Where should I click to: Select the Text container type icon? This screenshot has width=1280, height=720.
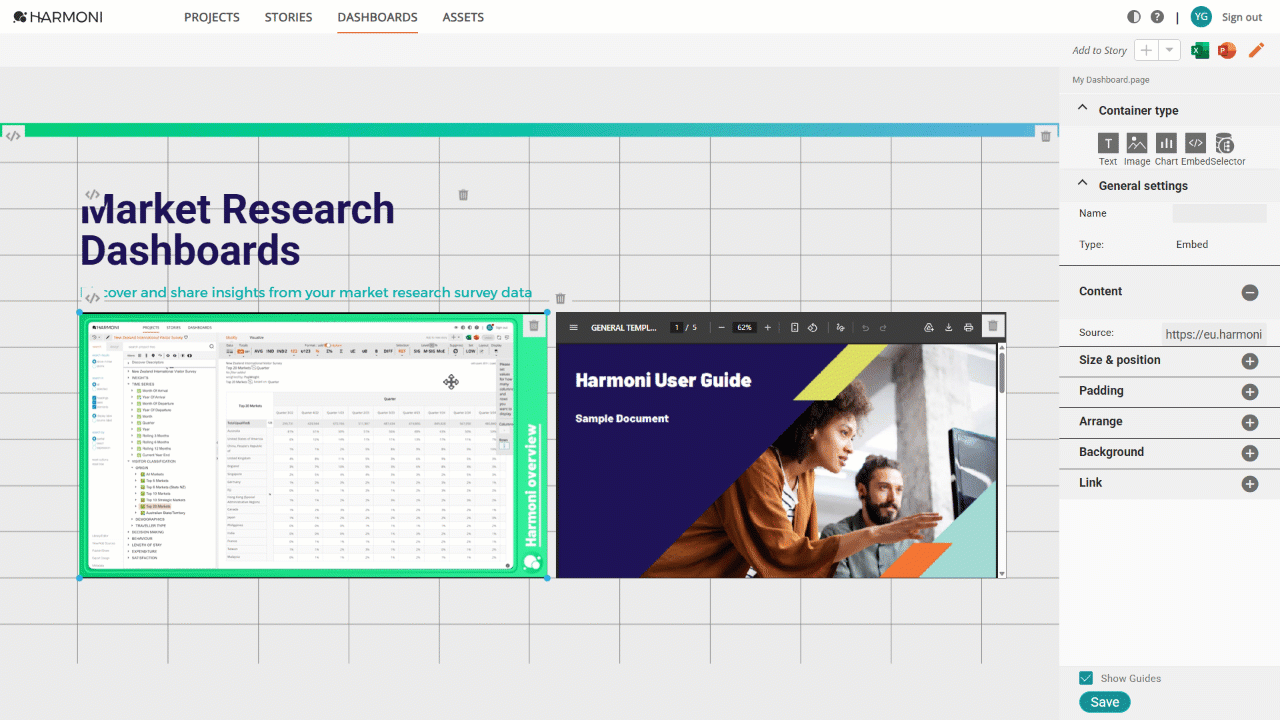[x=1108, y=143]
